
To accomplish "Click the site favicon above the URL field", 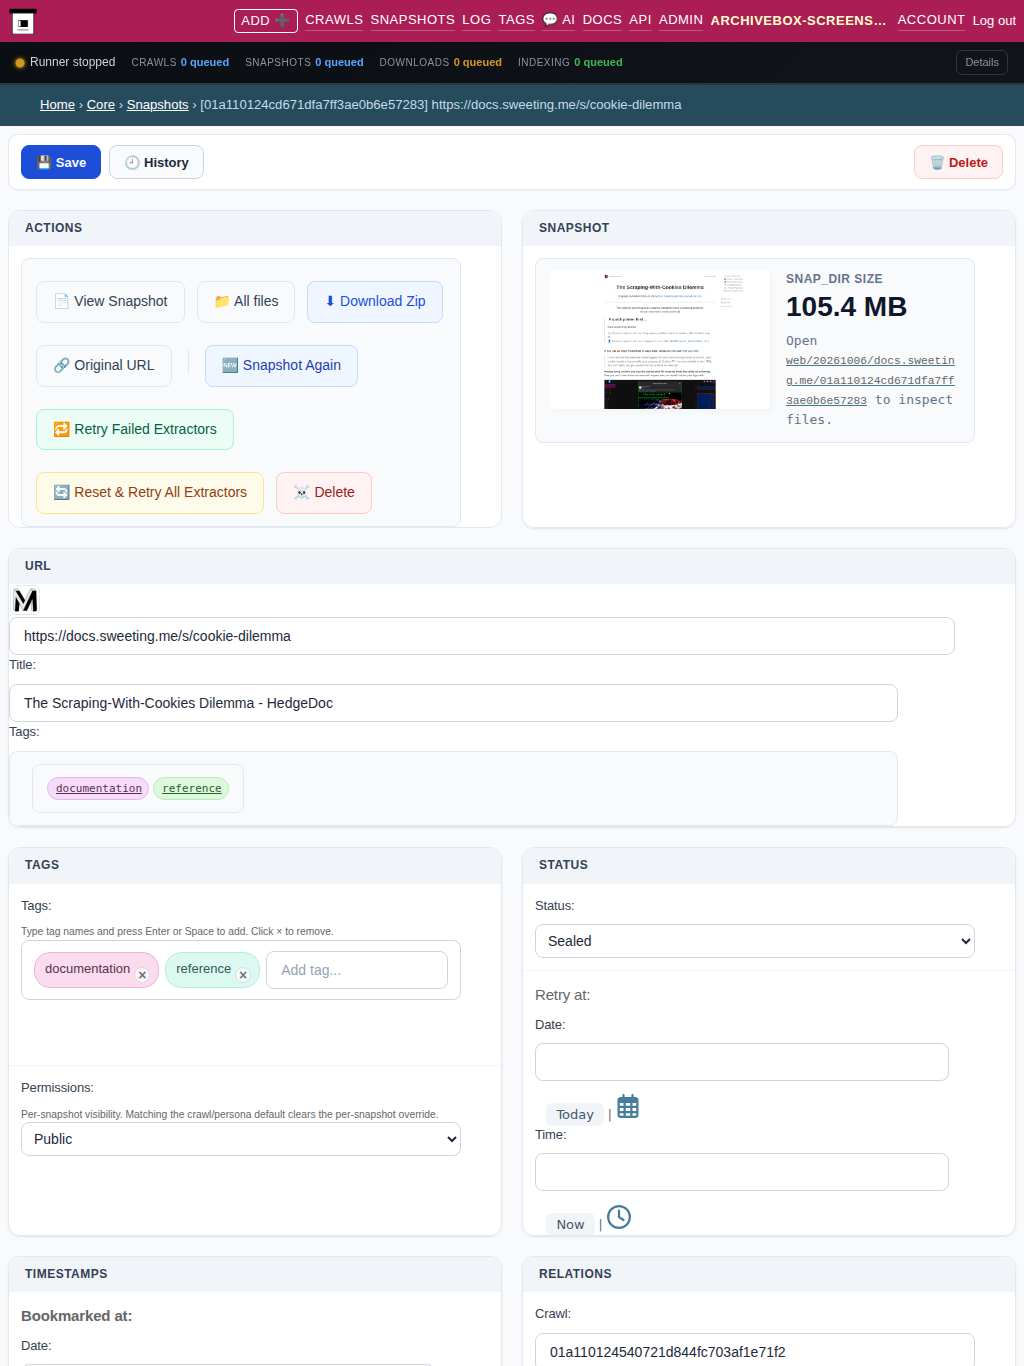I will point(26,600).
